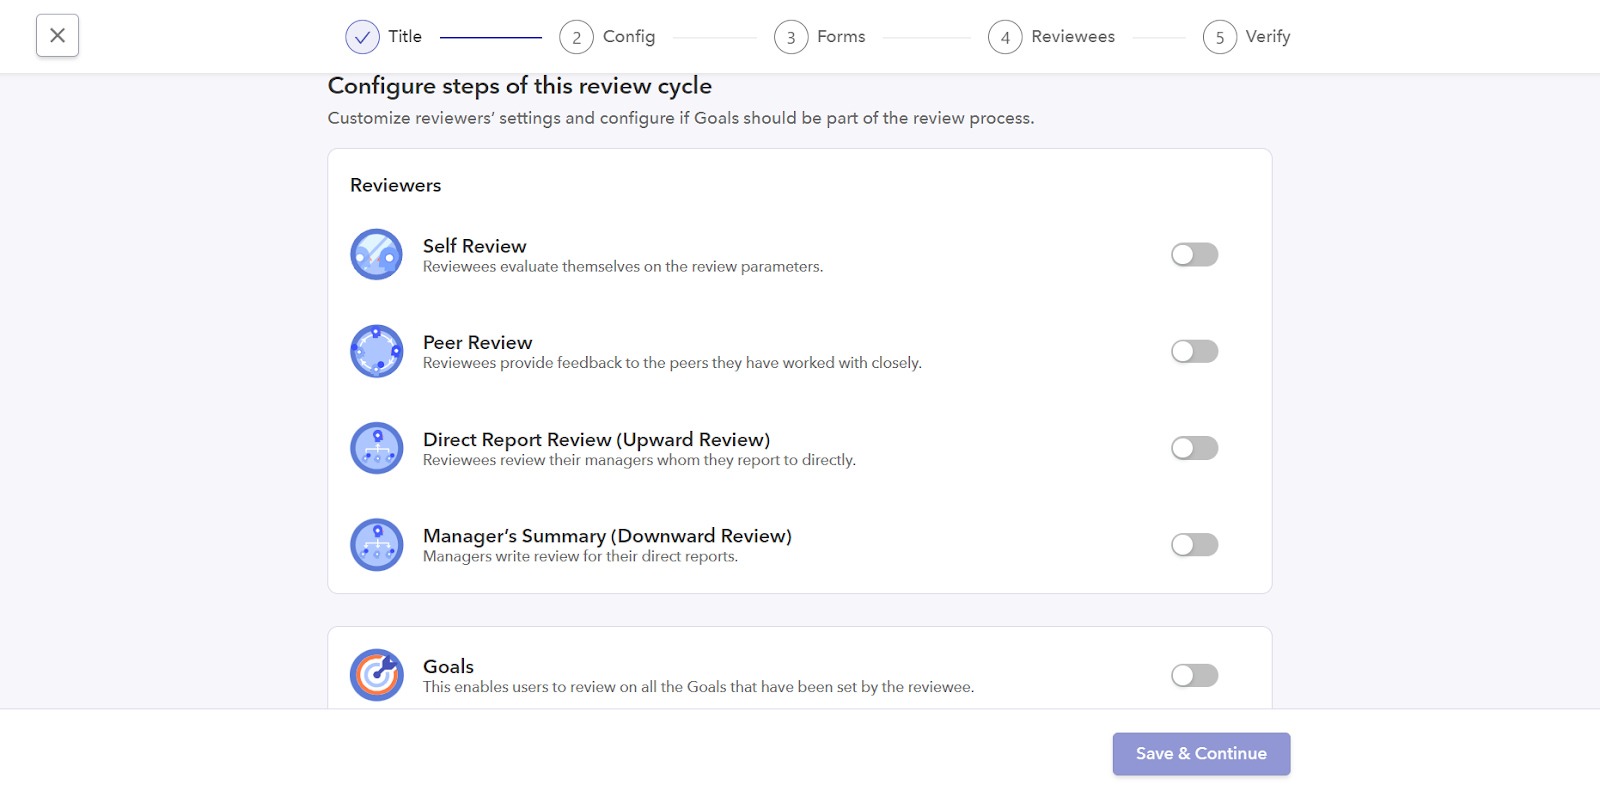Click 'Reviewees provide feedback to the peers' text
Screen dimensions: 1600x785
coord(672,363)
